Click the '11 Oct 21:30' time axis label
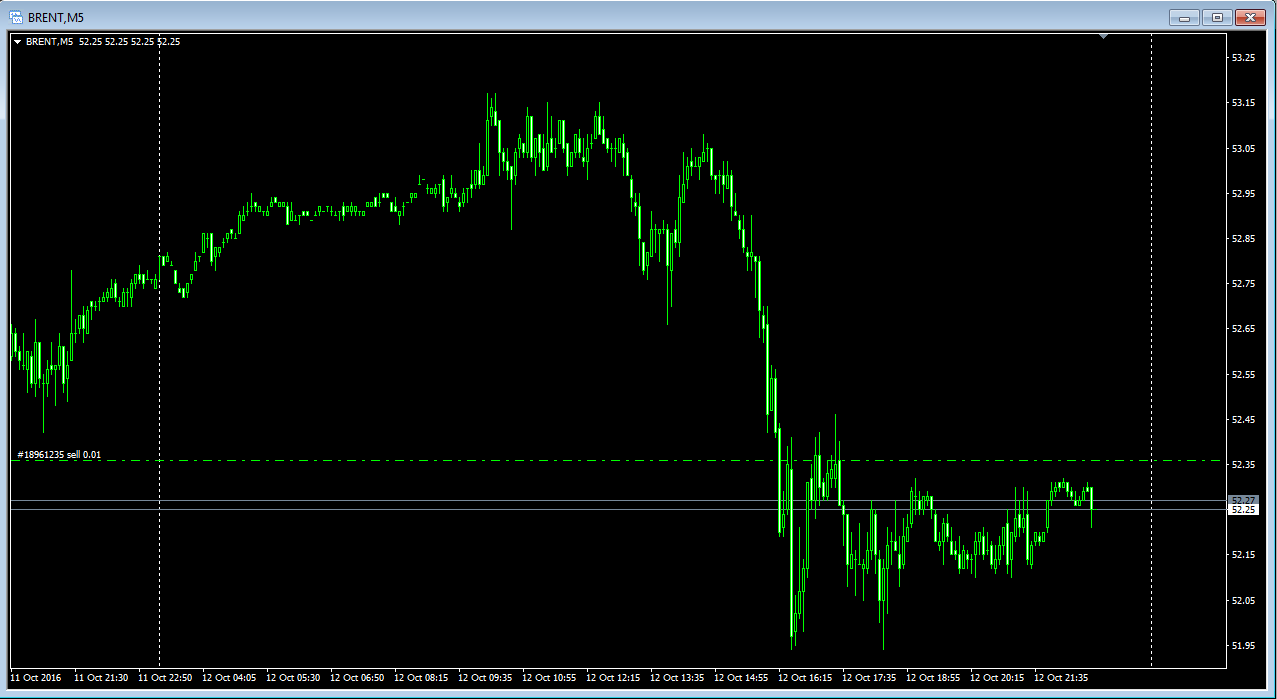 tap(101, 678)
